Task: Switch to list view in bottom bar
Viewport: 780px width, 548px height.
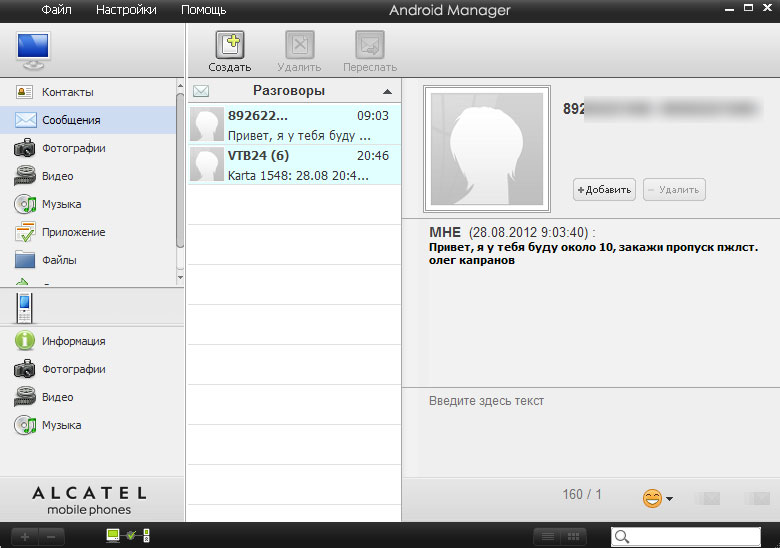Action: pyautogui.click(x=546, y=537)
